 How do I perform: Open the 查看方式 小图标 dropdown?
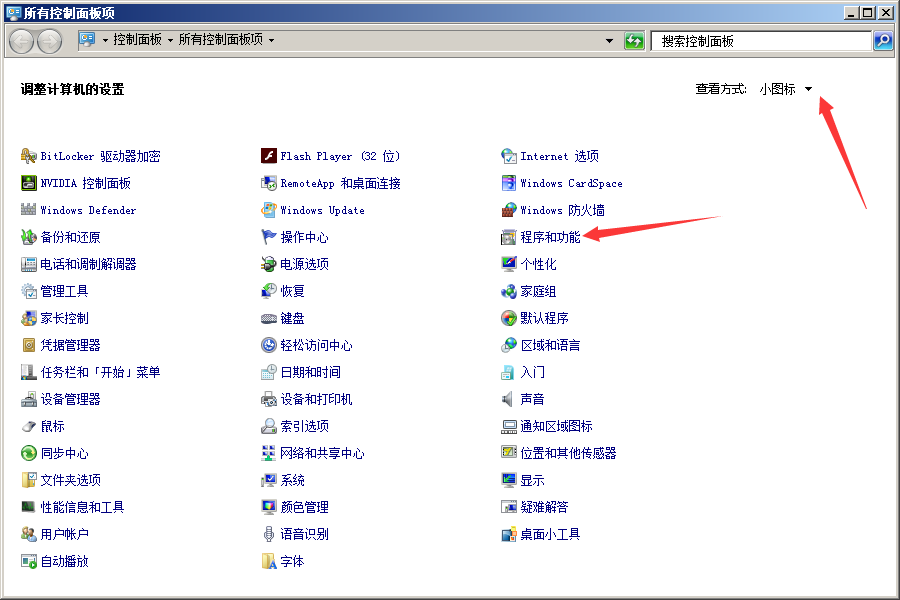click(785, 89)
